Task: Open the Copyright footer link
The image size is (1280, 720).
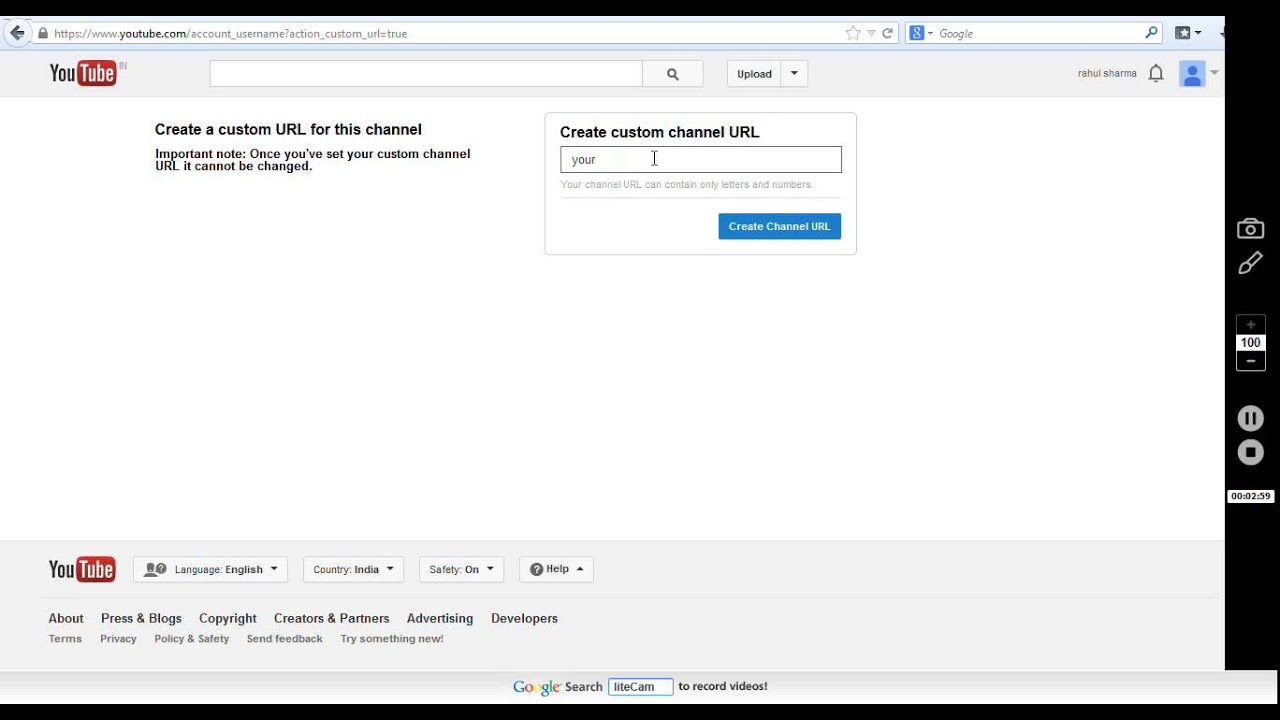Action: (x=228, y=618)
